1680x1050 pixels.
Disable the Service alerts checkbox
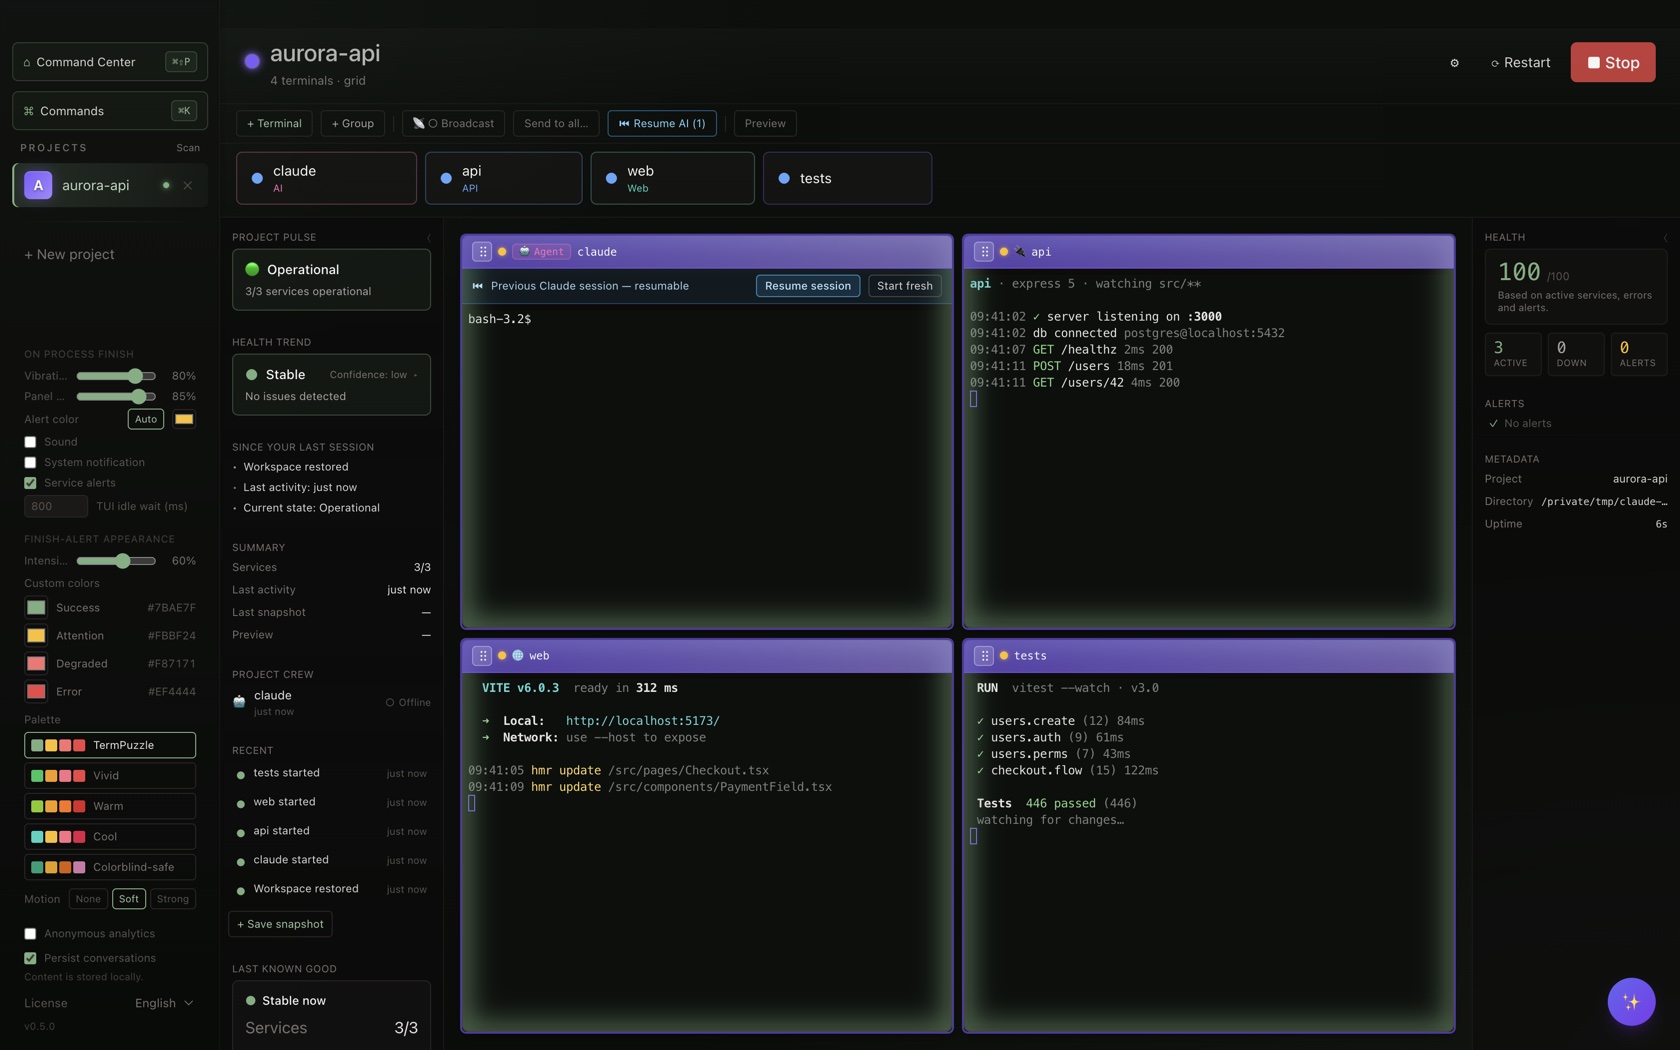(x=30, y=483)
